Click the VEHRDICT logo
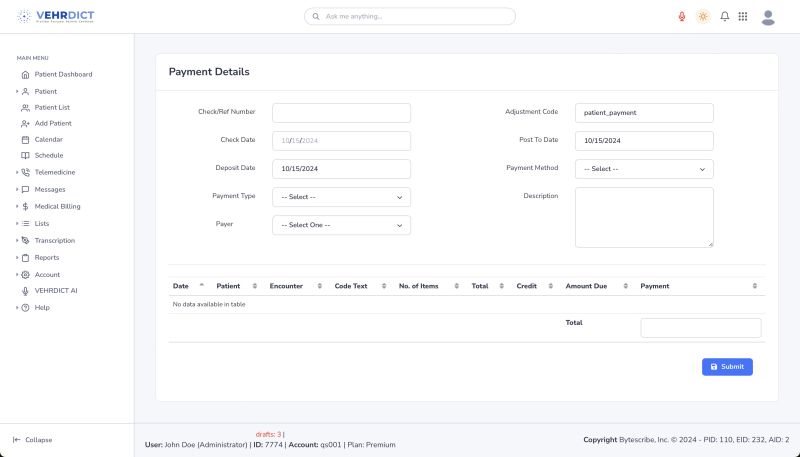 click(56, 16)
